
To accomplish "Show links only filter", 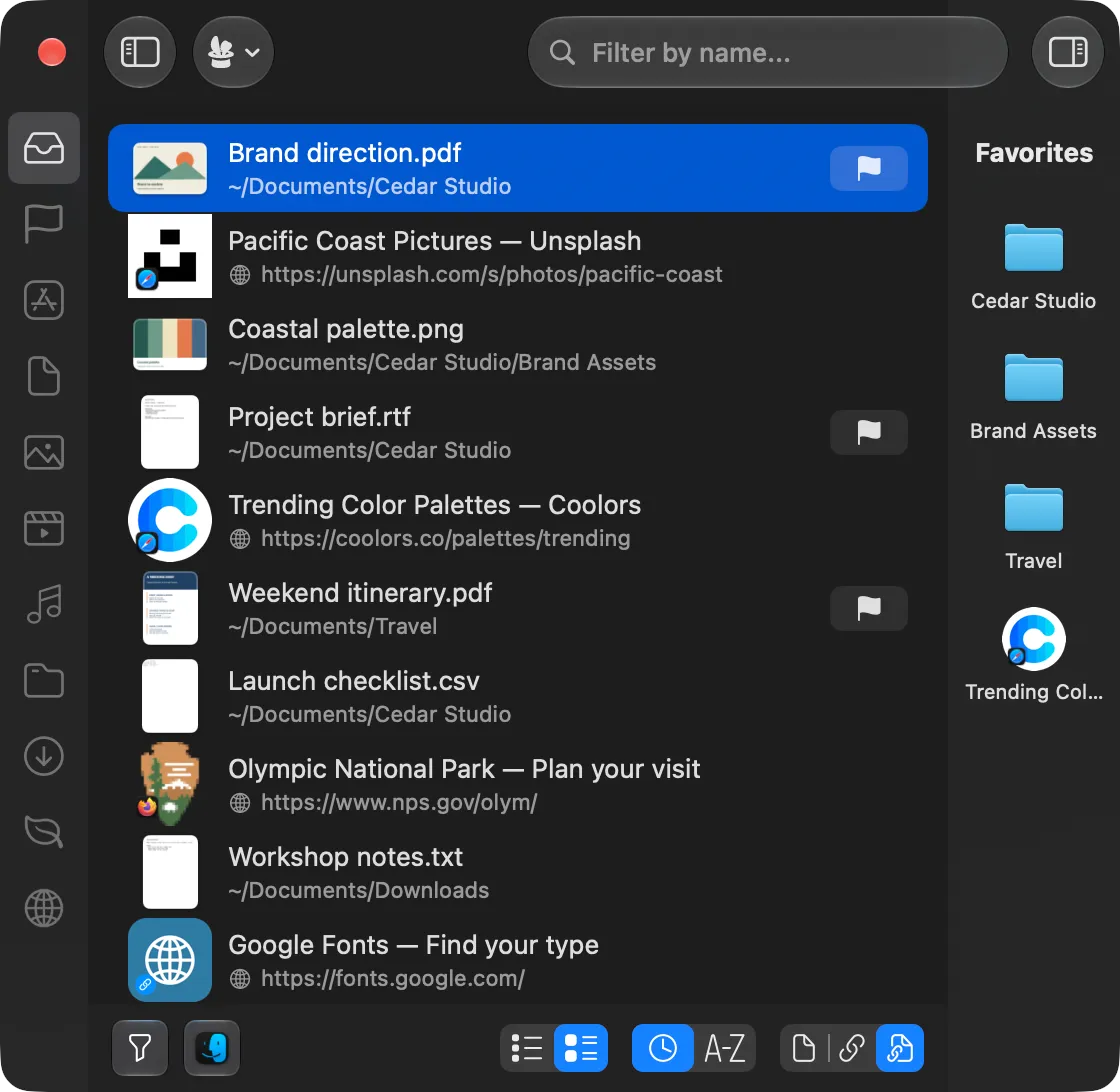I will coord(852,1048).
